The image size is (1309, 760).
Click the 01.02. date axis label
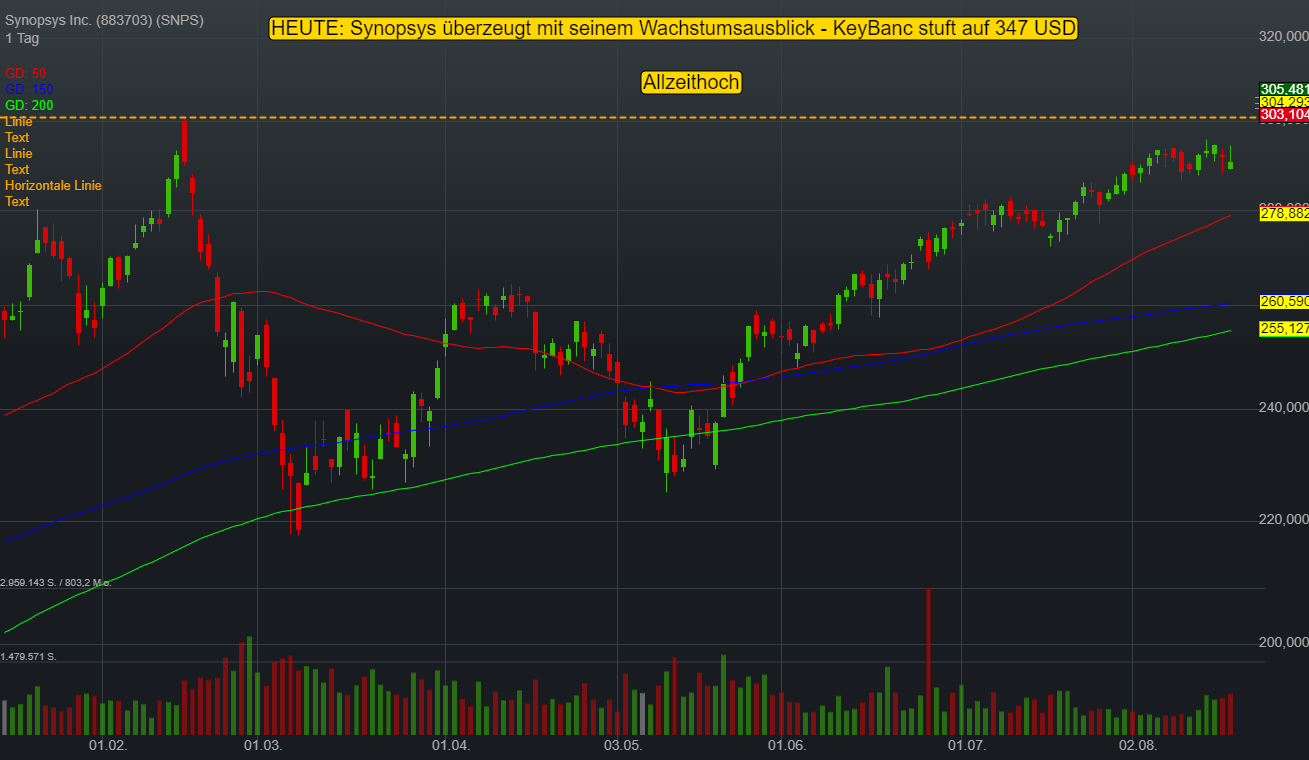point(108,746)
